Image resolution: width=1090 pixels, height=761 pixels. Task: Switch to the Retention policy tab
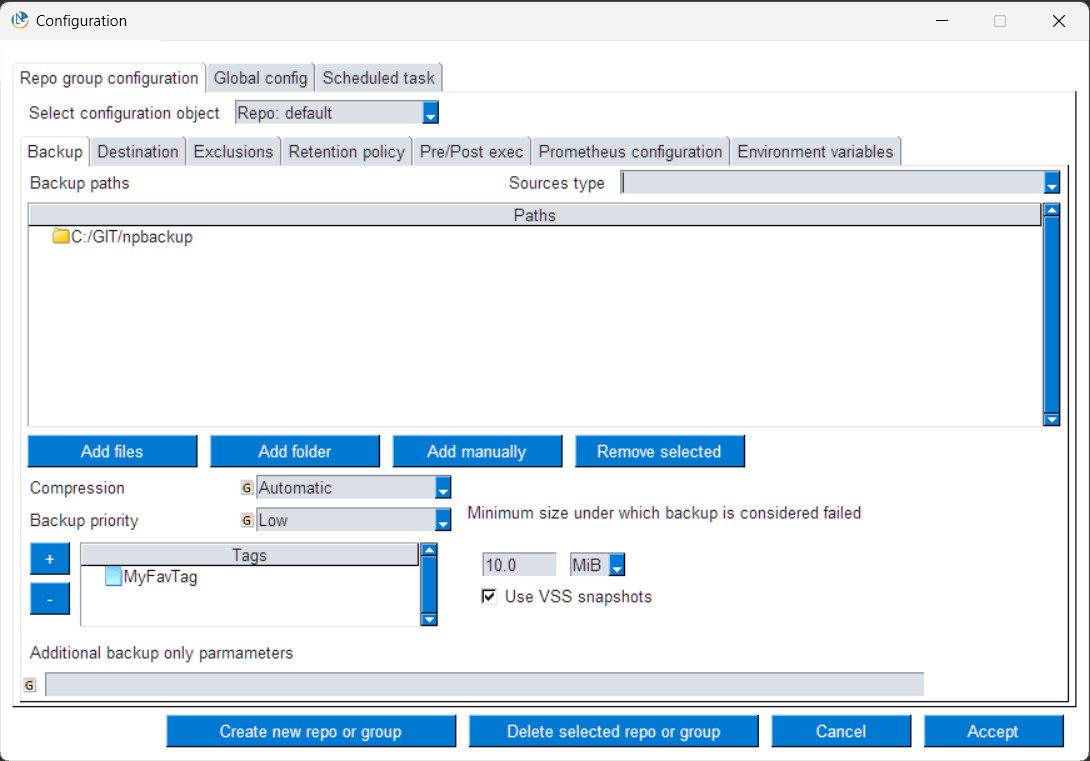[x=346, y=152]
